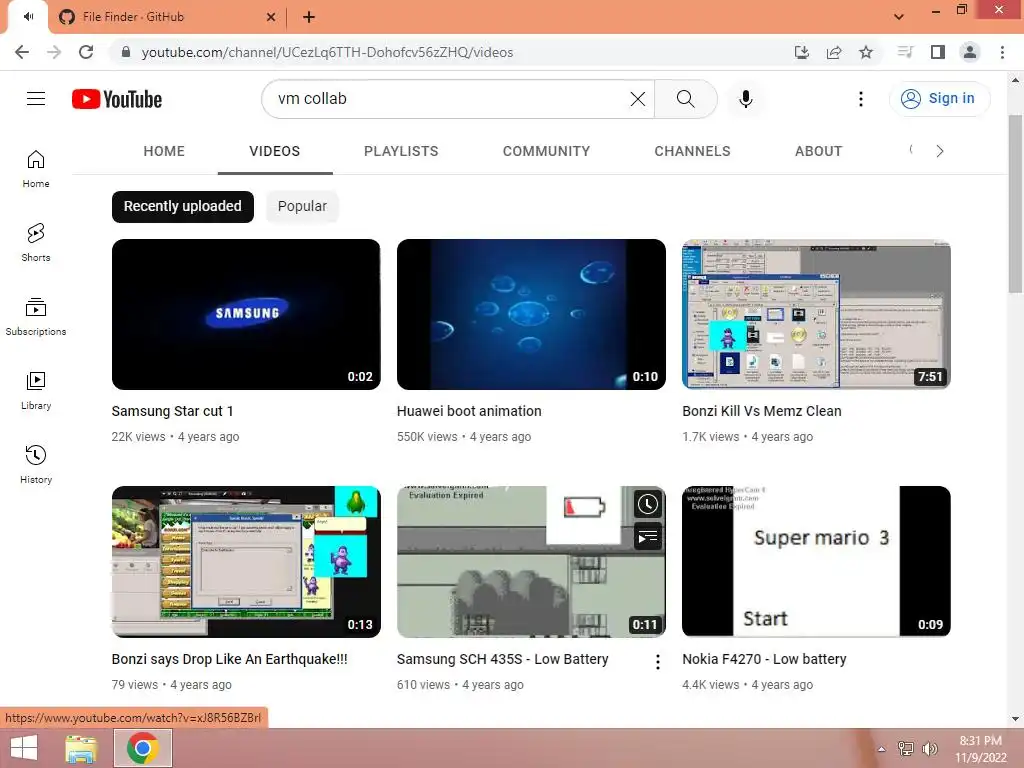The height and width of the screenshot is (768, 1024).
Task: Open the media control icon in toolbar
Action: (905, 52)
